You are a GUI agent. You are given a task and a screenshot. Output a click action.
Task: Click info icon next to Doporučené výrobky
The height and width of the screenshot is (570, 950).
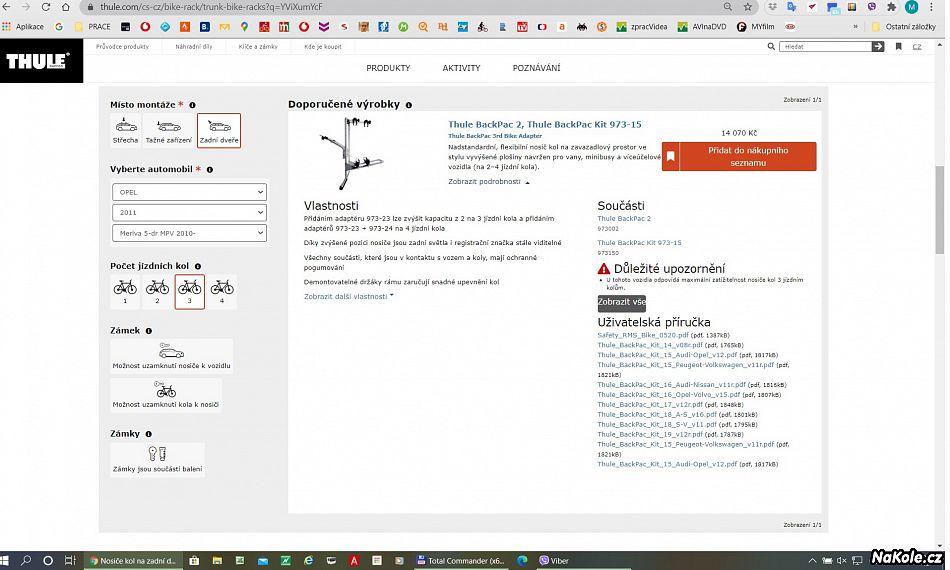click(x=409, y=105)
